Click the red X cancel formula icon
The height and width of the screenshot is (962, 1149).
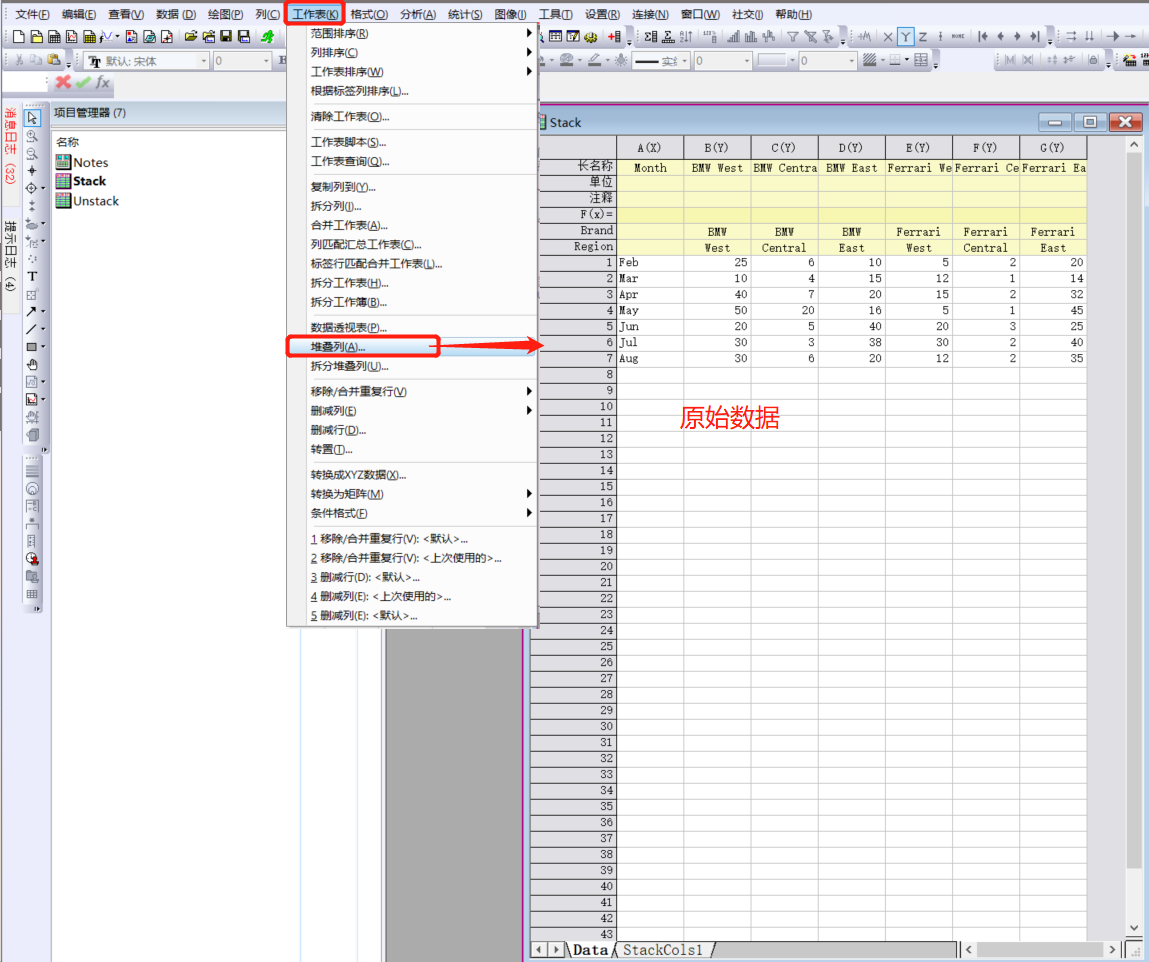(x=63, y=82)
